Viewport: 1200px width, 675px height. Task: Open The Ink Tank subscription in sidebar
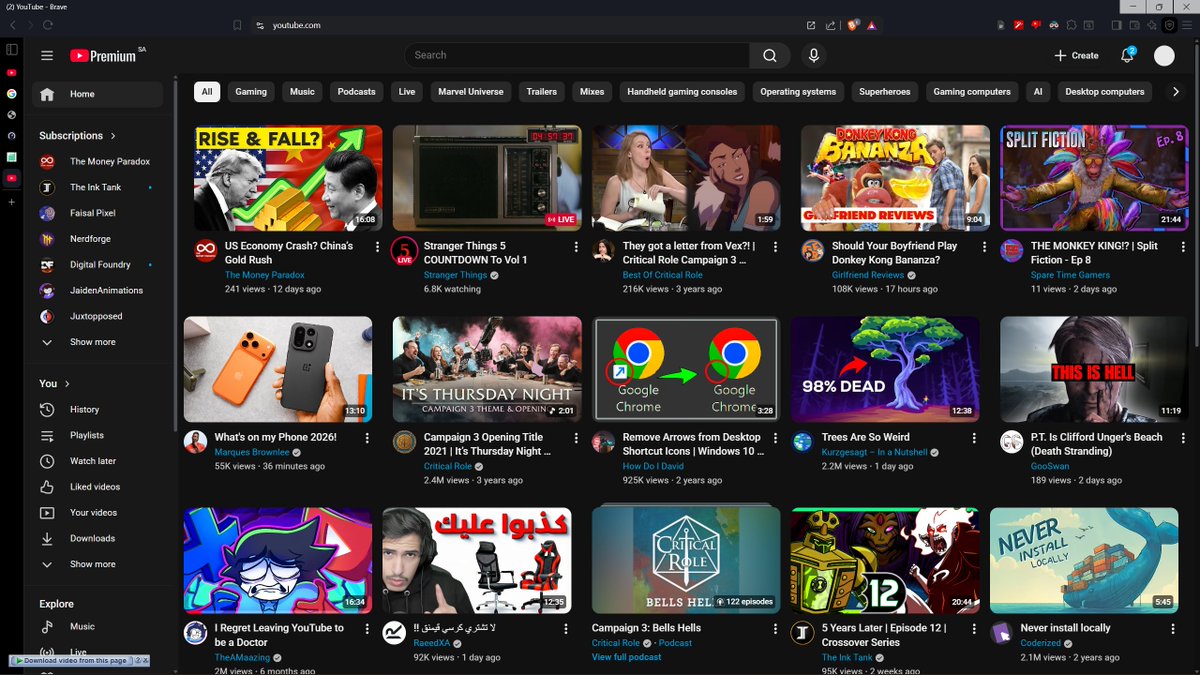(98, 188)
